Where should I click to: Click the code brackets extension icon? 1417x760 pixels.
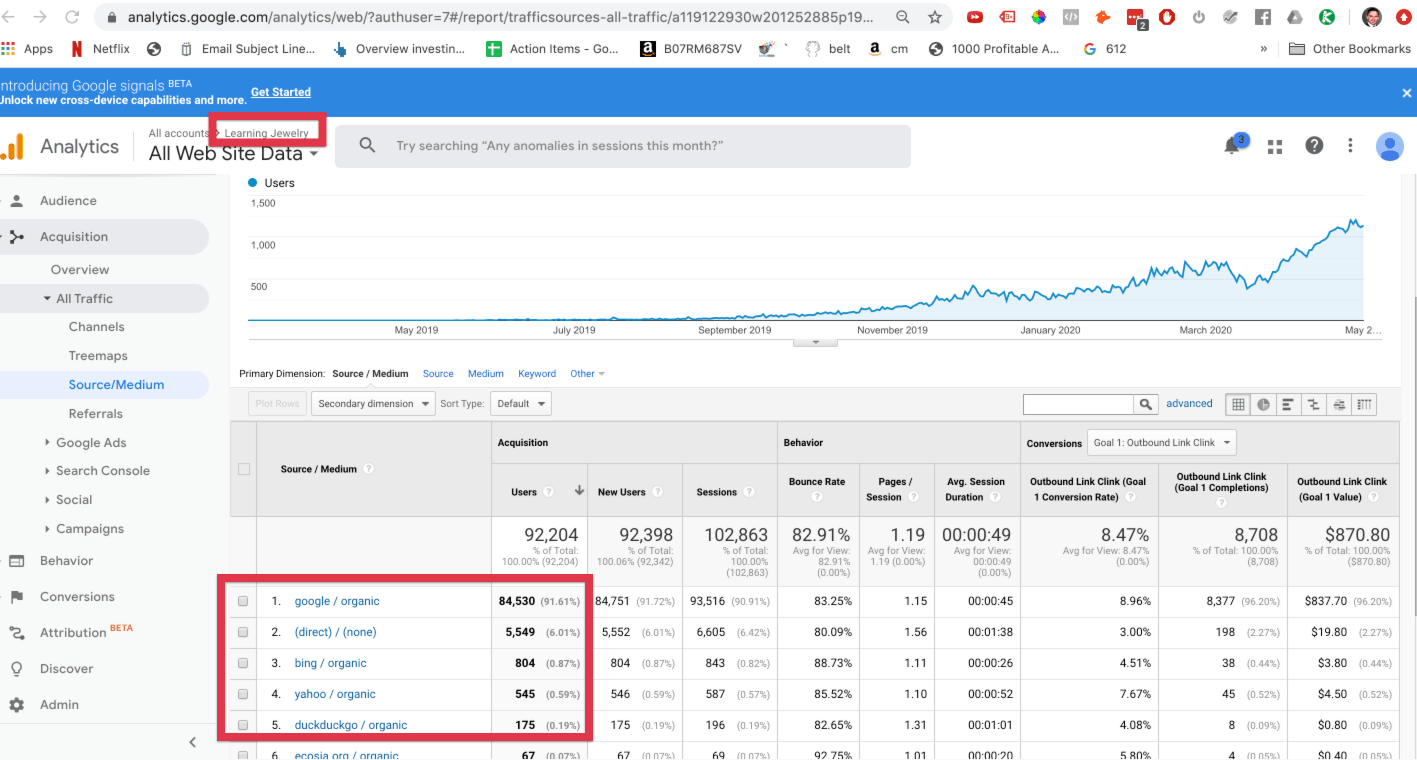click(1070, 17)
